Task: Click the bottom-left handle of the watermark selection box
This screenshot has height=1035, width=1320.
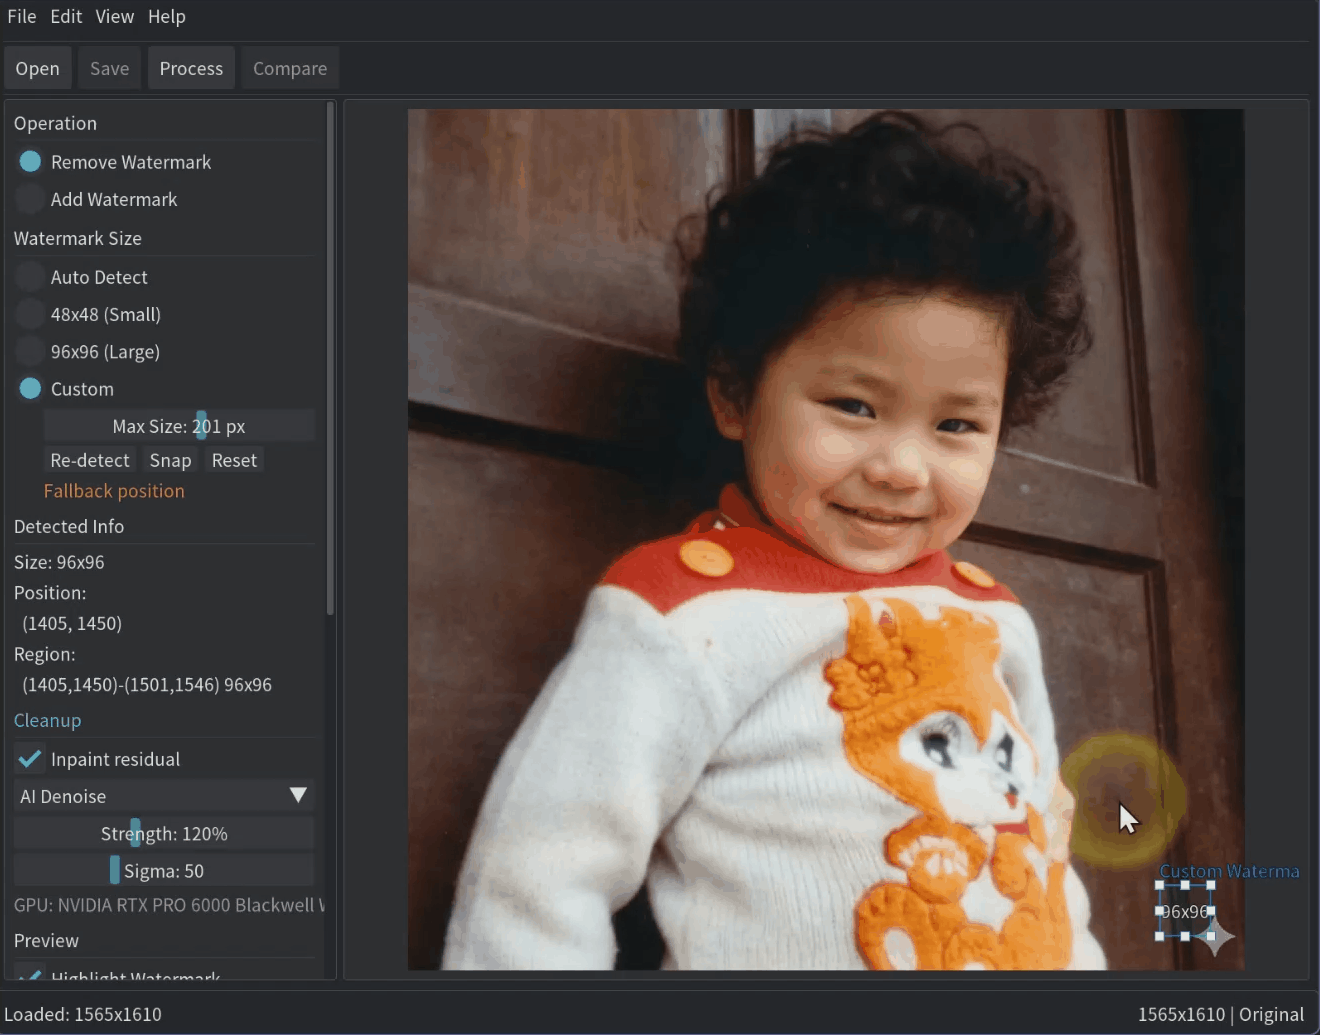Action: tap(1160, 936)
